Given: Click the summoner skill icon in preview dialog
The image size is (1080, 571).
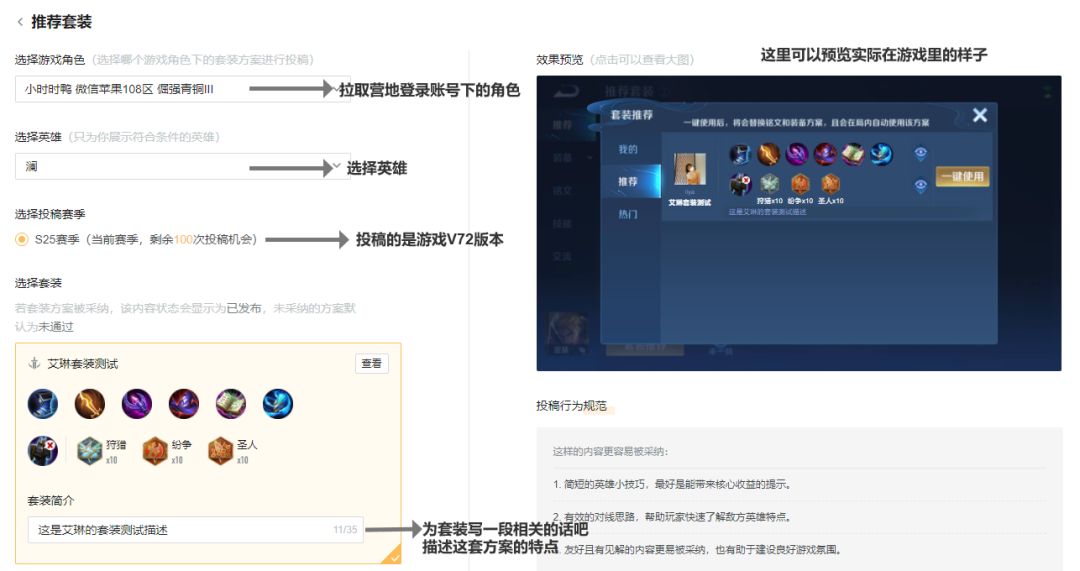Looking at the screenshot, I should pyautogui.click(x=740, y=184).
